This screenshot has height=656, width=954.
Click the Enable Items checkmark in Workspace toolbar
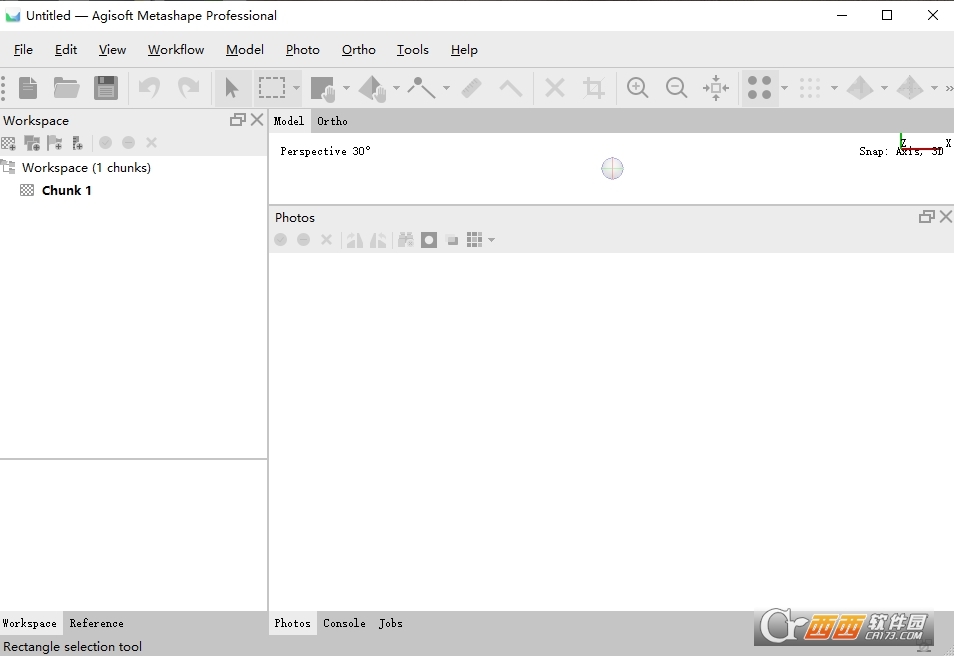coord(105,142)
